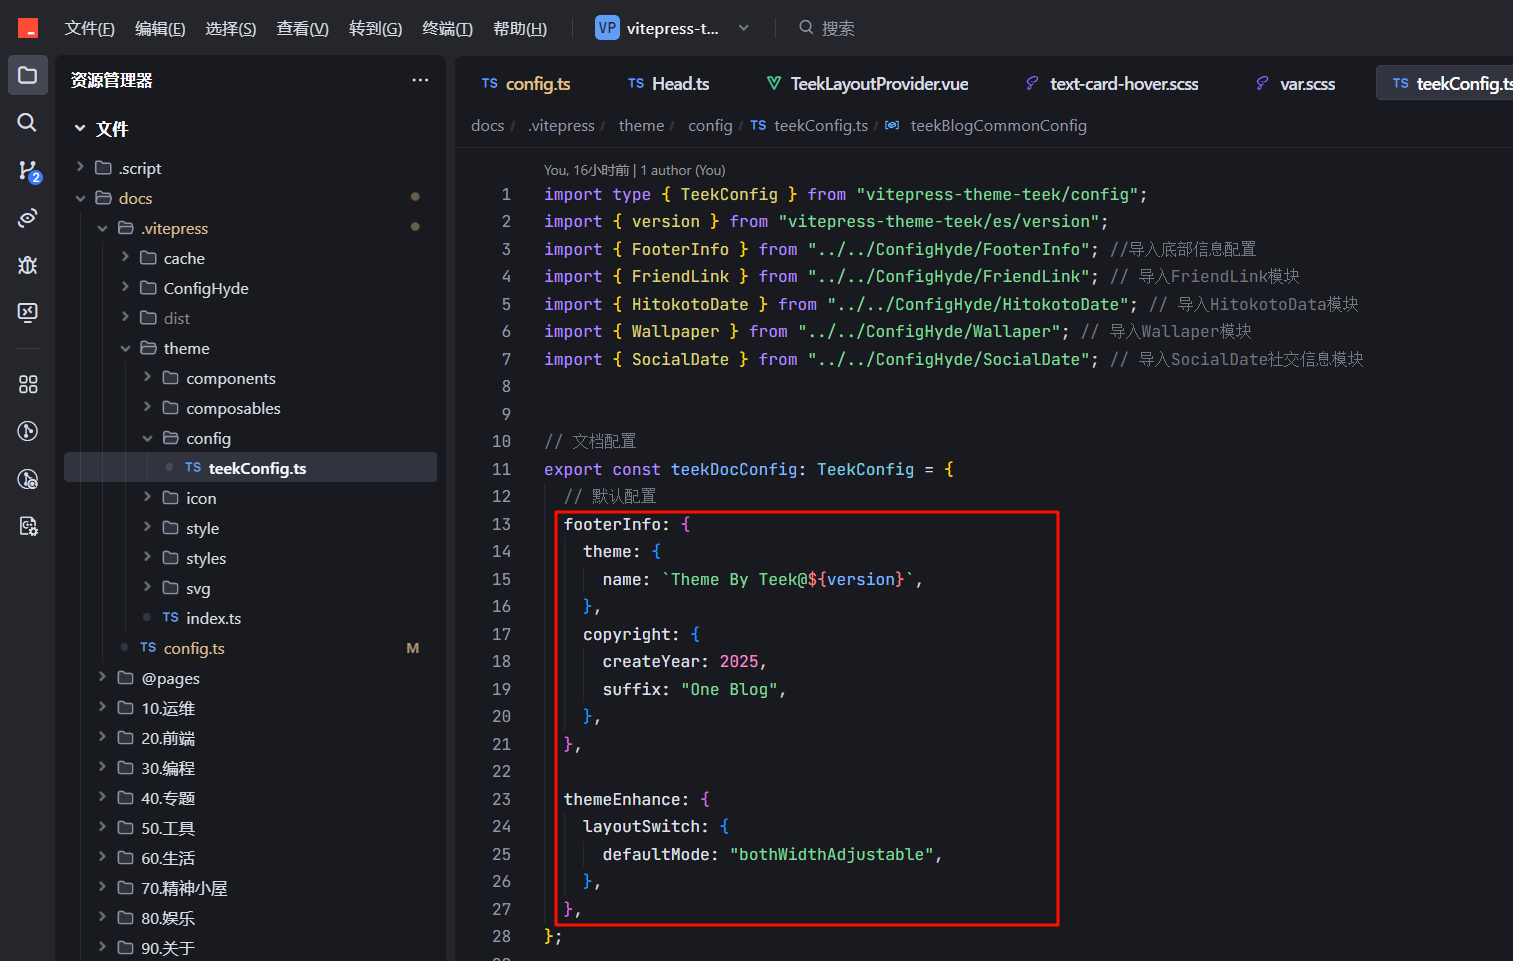This screenshot has height=961, width=1513.
Task: Switch to text-card-hover.scss tab
Action: [1112, 83]
